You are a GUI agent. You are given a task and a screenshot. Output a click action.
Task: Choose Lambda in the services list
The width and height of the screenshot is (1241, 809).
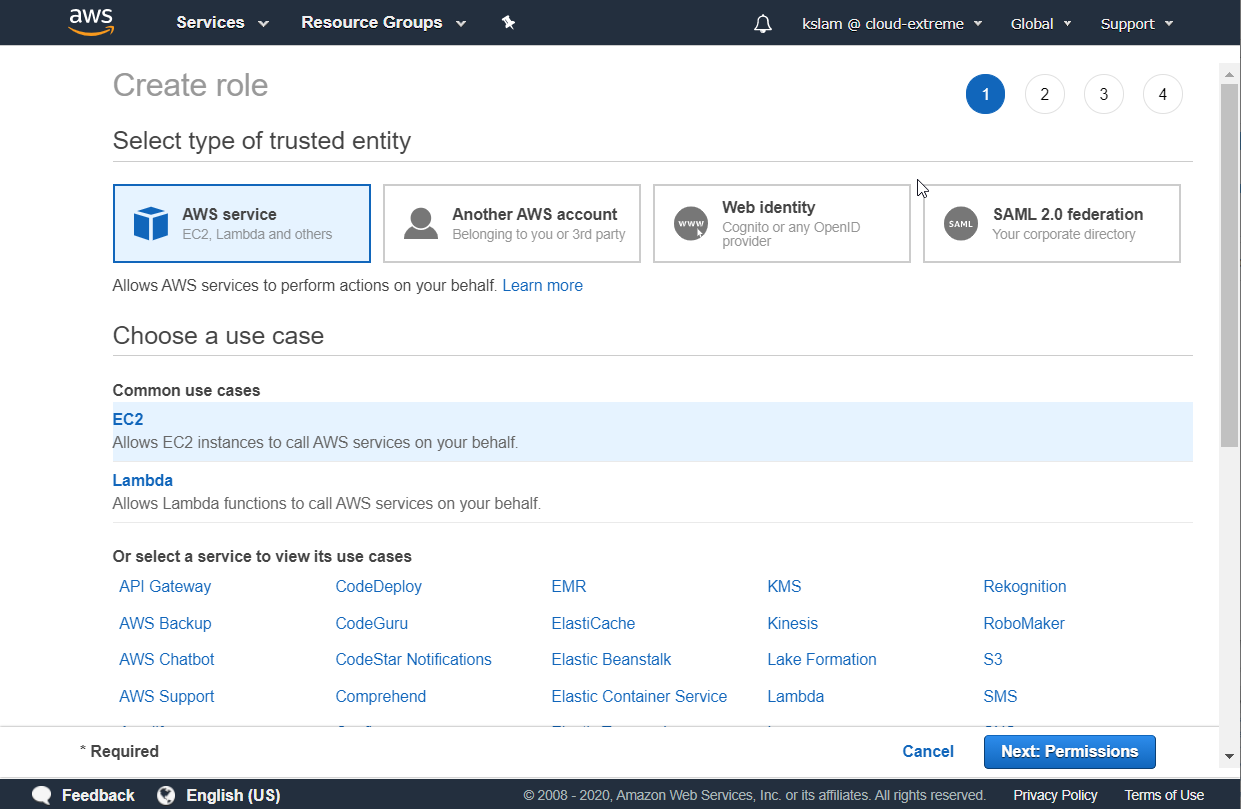click(795, 696)
